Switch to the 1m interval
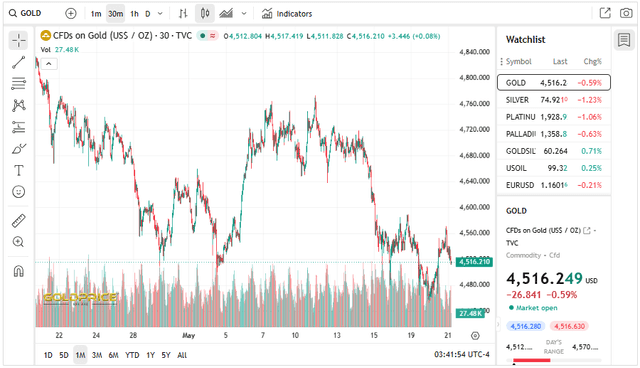The width and height of the screenshot is (640, 368). point(96,14)
